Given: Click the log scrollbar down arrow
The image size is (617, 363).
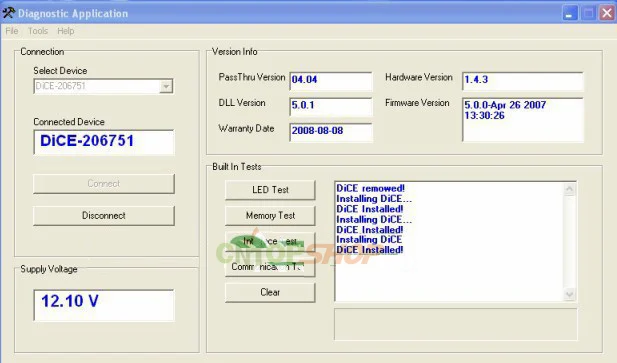Looking at the screenshot, I should click(x=569, y=294).
